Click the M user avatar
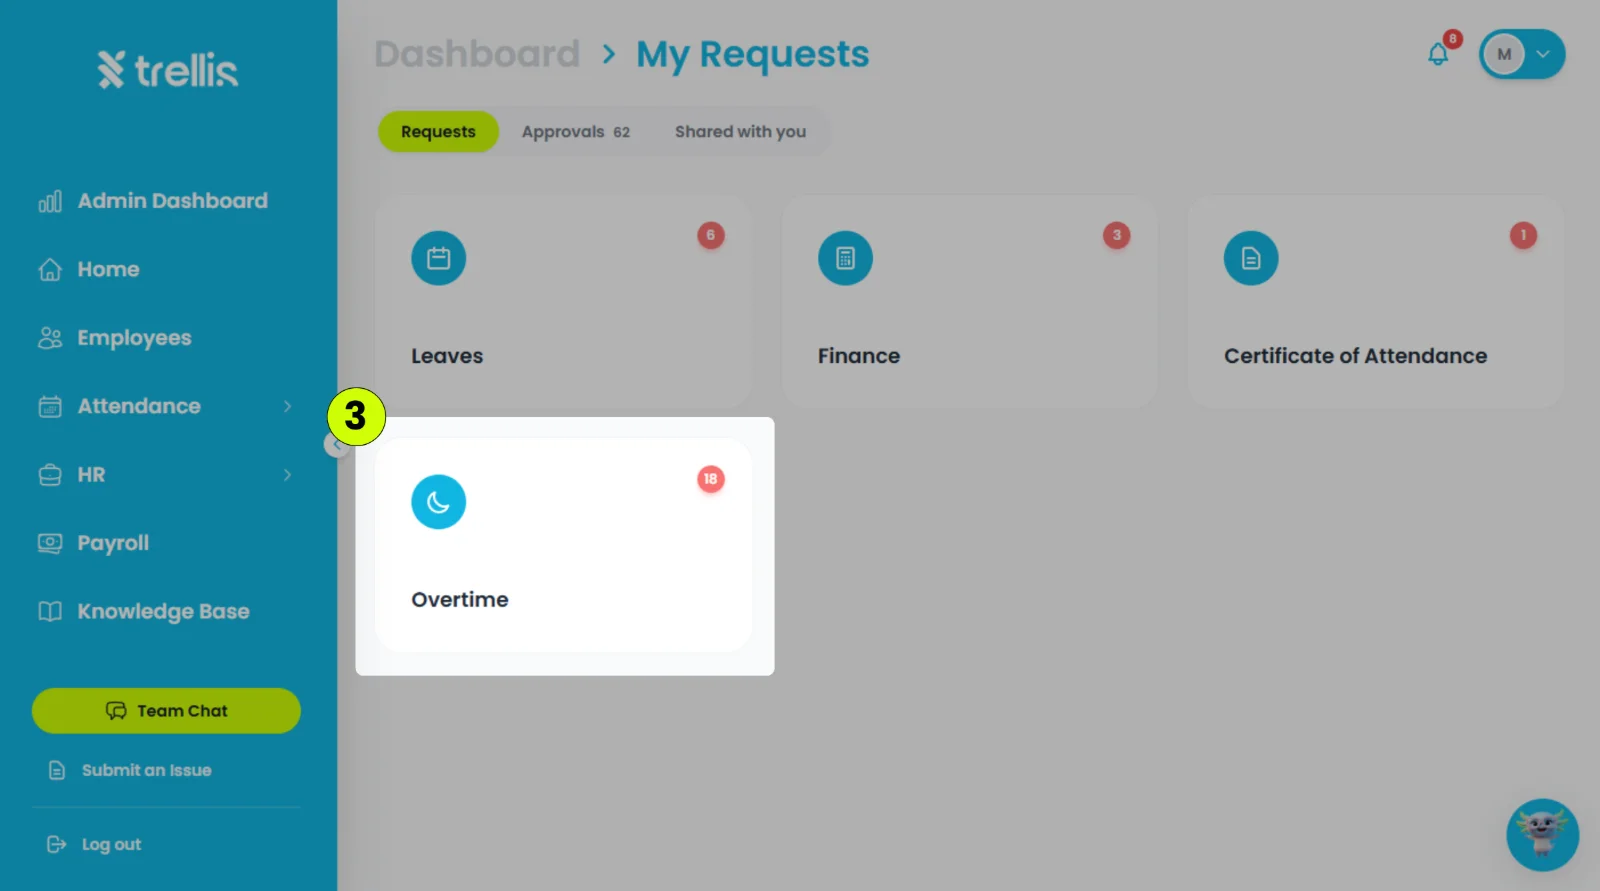Viewport: 1600px width, 891px height. 1504,54
